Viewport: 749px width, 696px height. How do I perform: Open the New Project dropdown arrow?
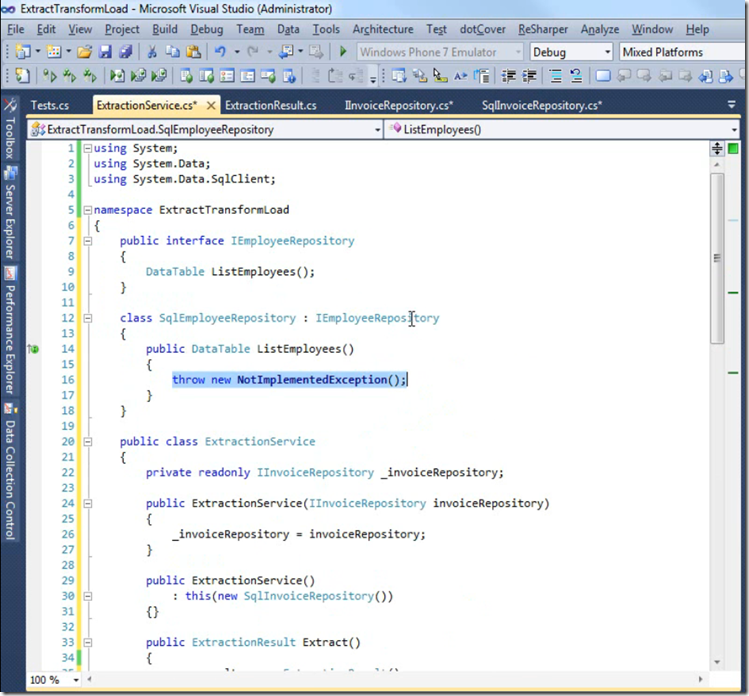[x=37, y=51]
